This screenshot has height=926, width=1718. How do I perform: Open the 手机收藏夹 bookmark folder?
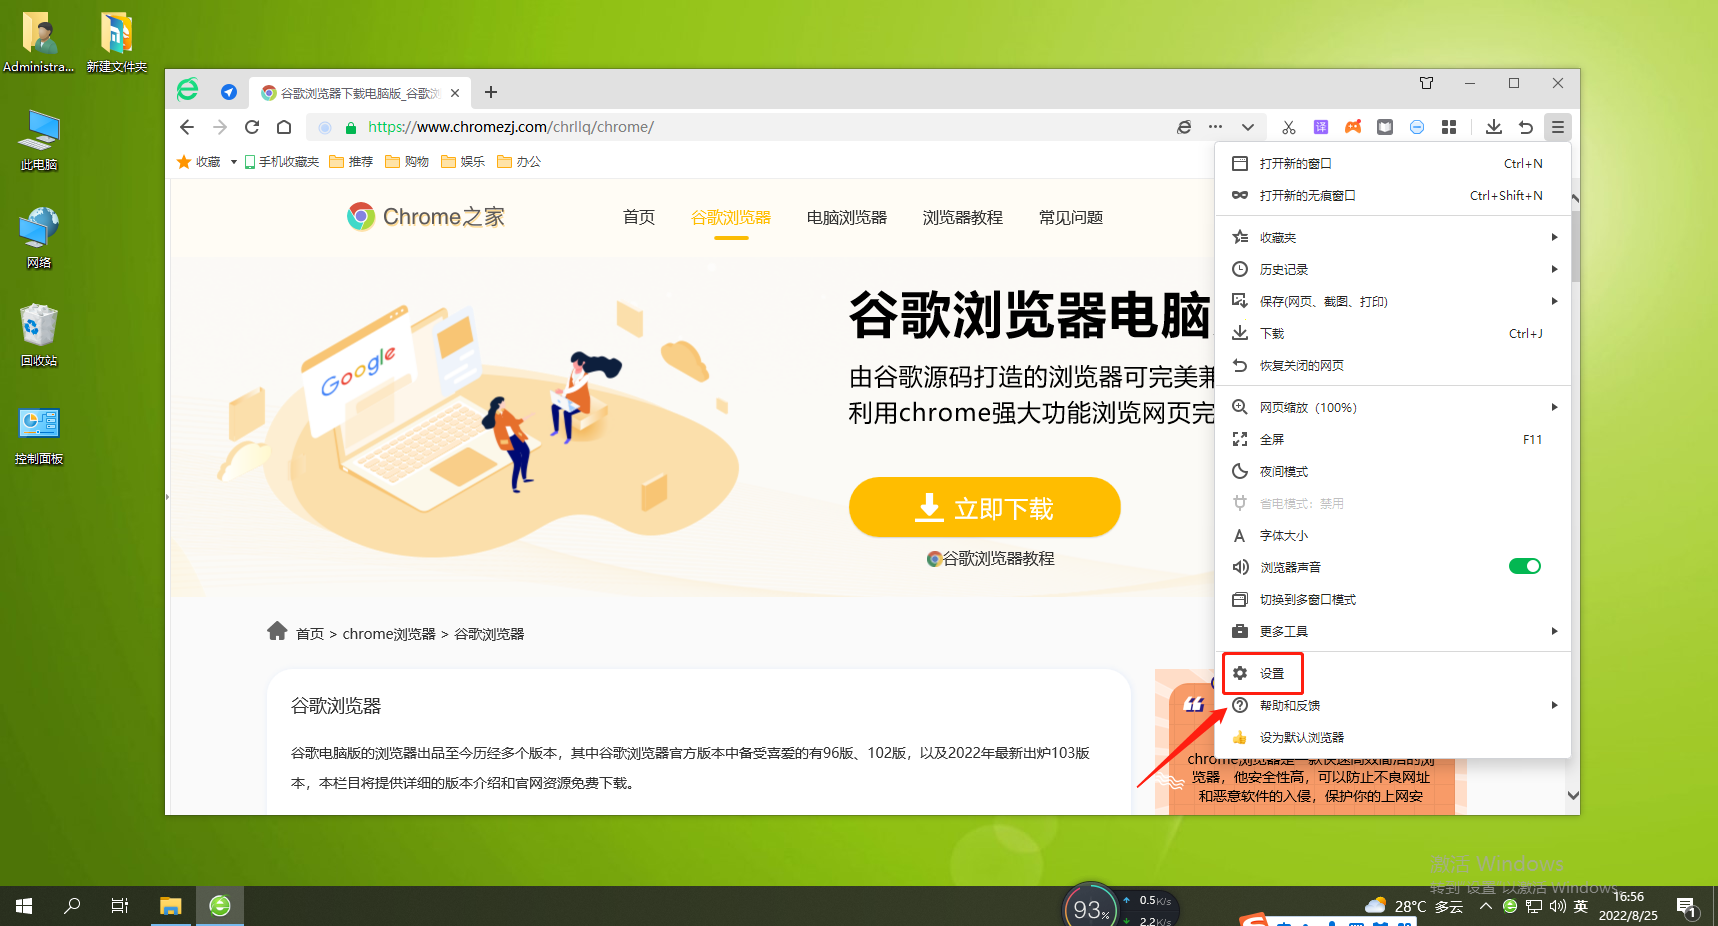pyautogui.click(x=281, y=162)
